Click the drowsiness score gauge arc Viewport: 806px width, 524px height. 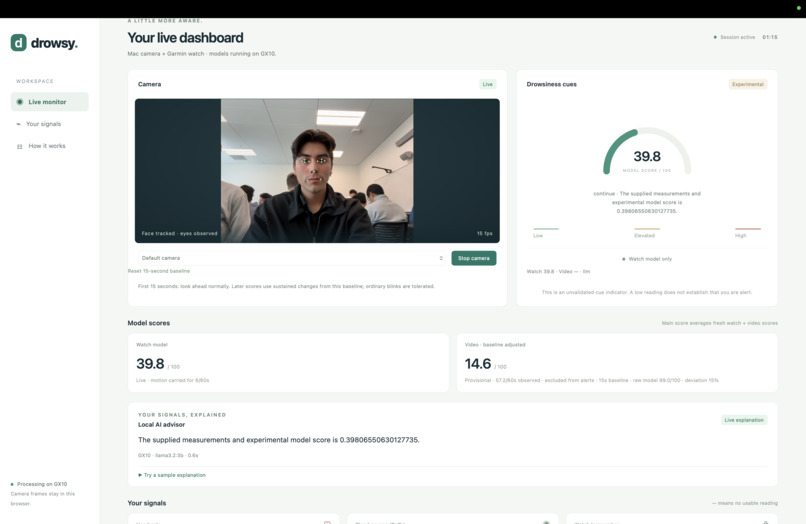pos(647,151)
